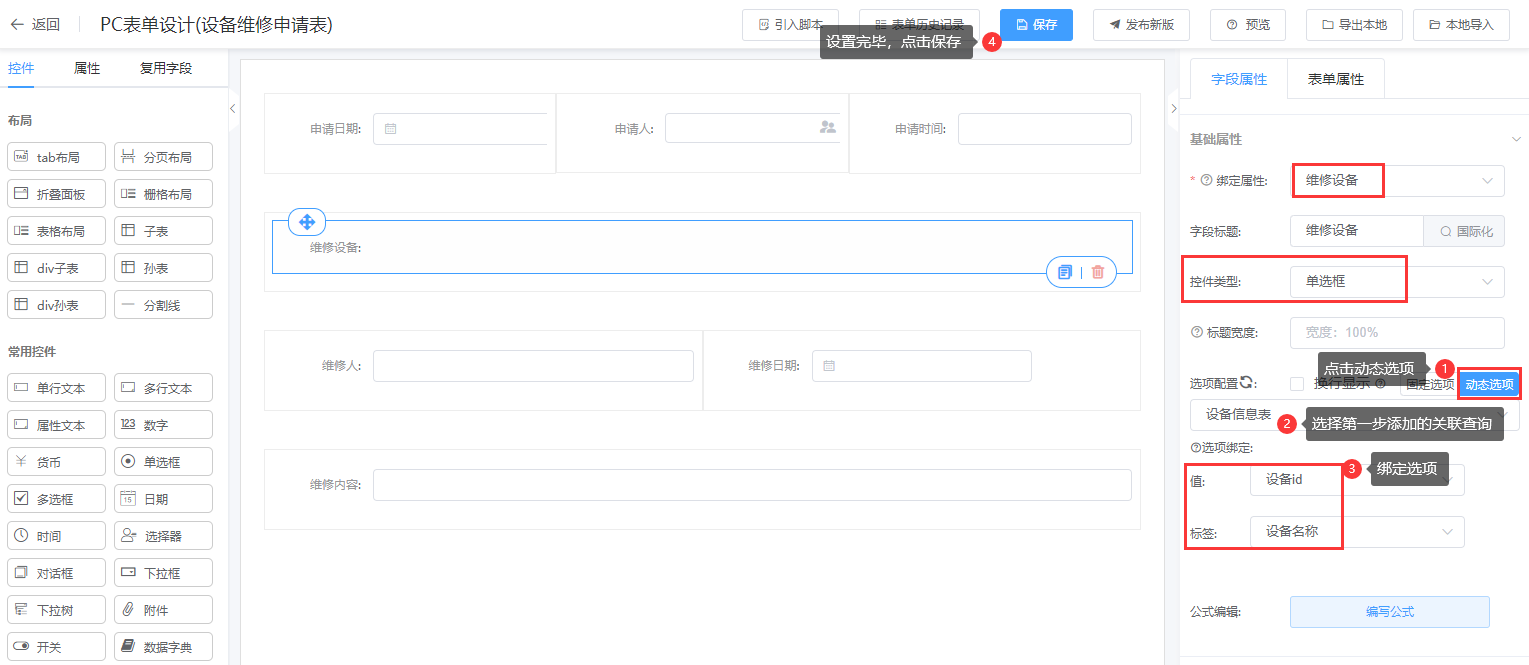The image size is (1529, 665).
Task: Click the 本地导入 button
Action: click(x=1461, y=25)
